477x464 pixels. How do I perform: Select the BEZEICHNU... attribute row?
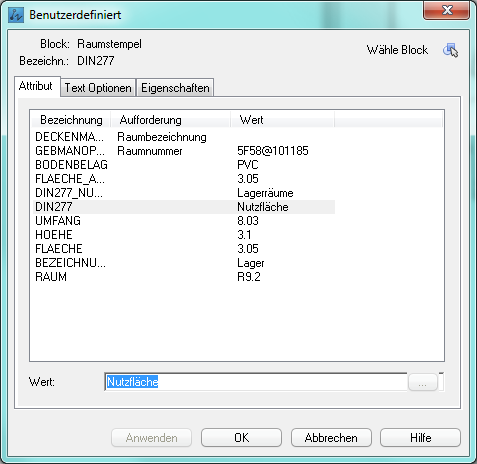pyautogui.click(x=185, y=263)
